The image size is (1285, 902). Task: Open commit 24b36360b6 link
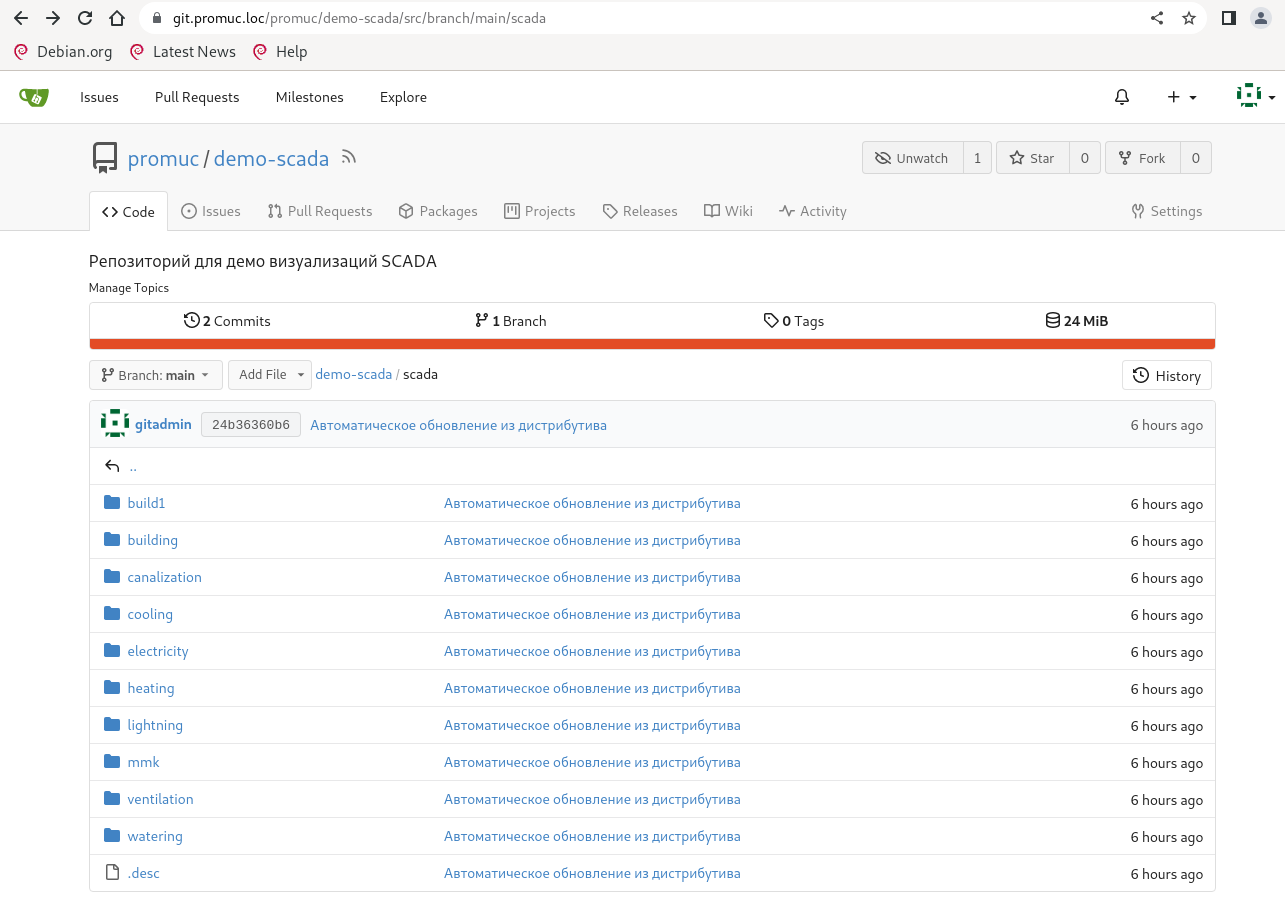(x=251, y=425)
